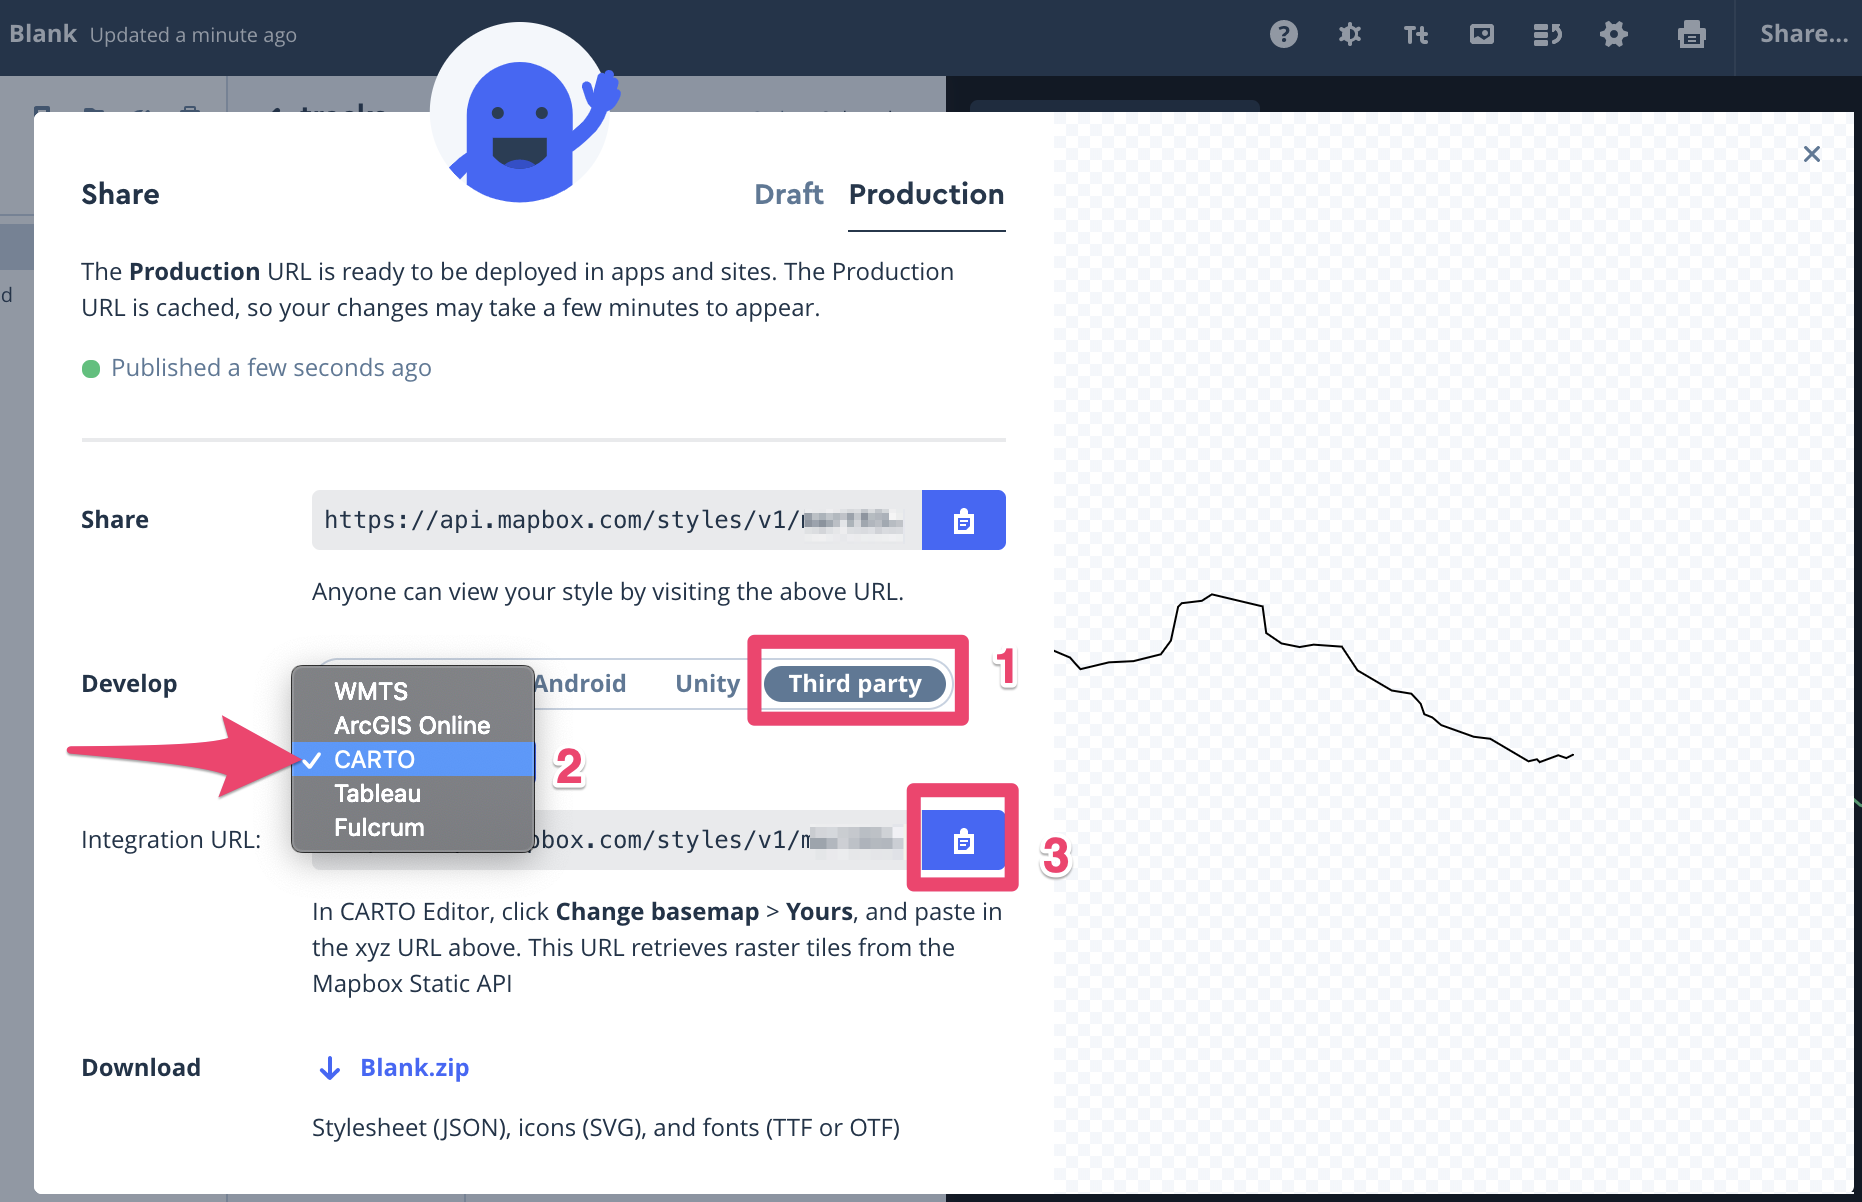Download the Blank.zip style file
1862x1202 pixels.
pyautogui.click(x=394, y=1068)
